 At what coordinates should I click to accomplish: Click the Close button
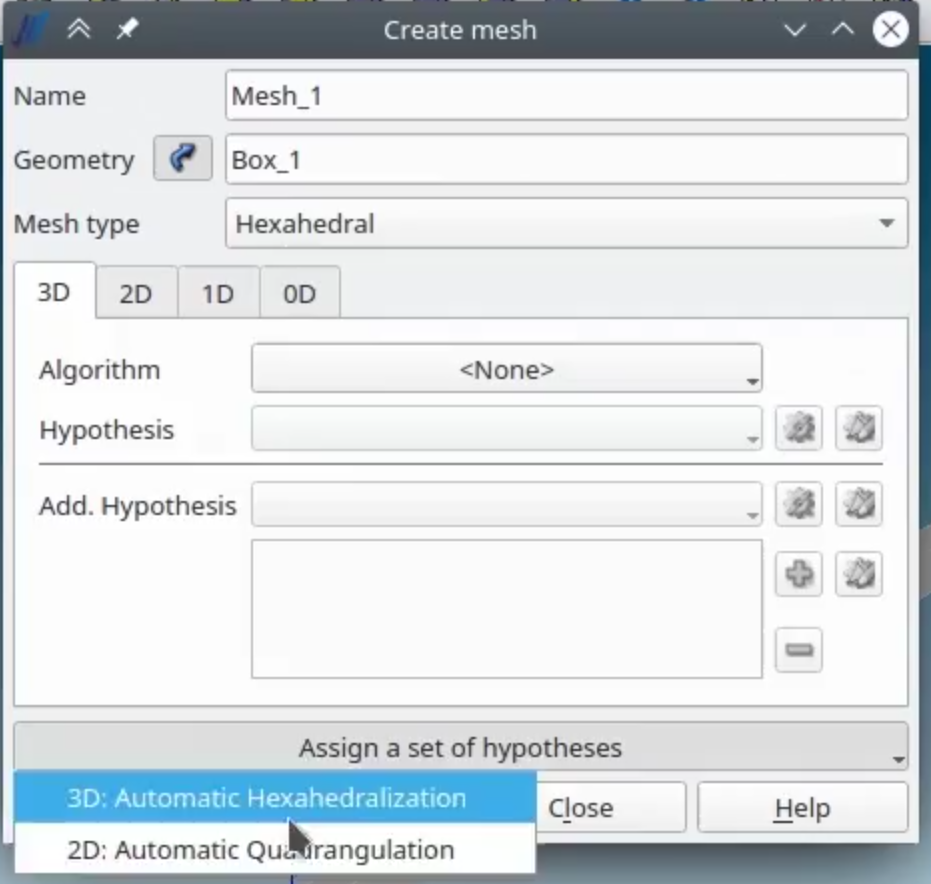click(610, 807)
